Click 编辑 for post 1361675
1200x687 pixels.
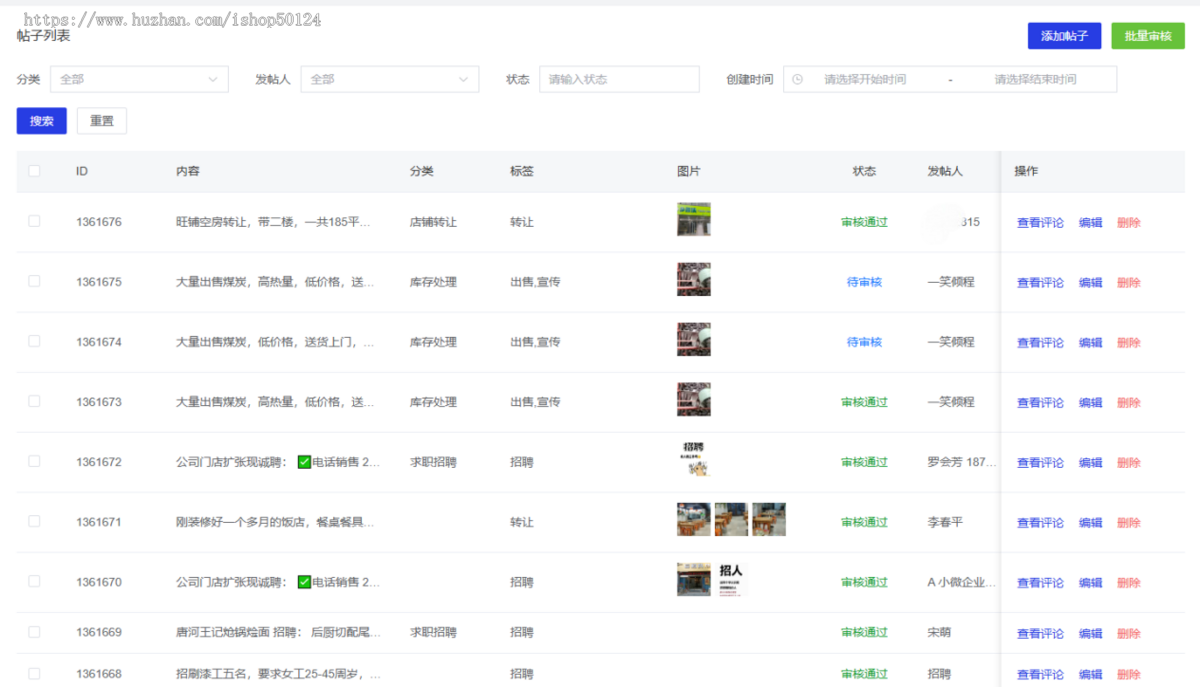coord(1090,282)
